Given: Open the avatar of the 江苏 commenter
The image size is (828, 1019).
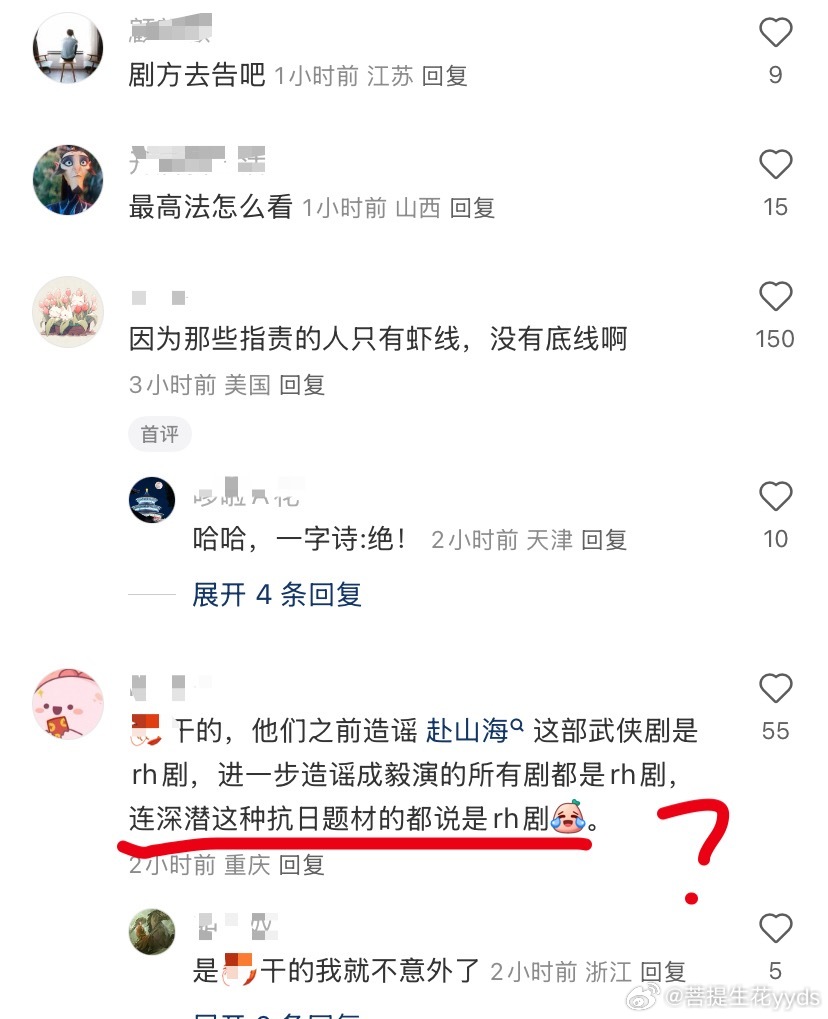Looking at the screenshot, I should (x=68, y=48).
